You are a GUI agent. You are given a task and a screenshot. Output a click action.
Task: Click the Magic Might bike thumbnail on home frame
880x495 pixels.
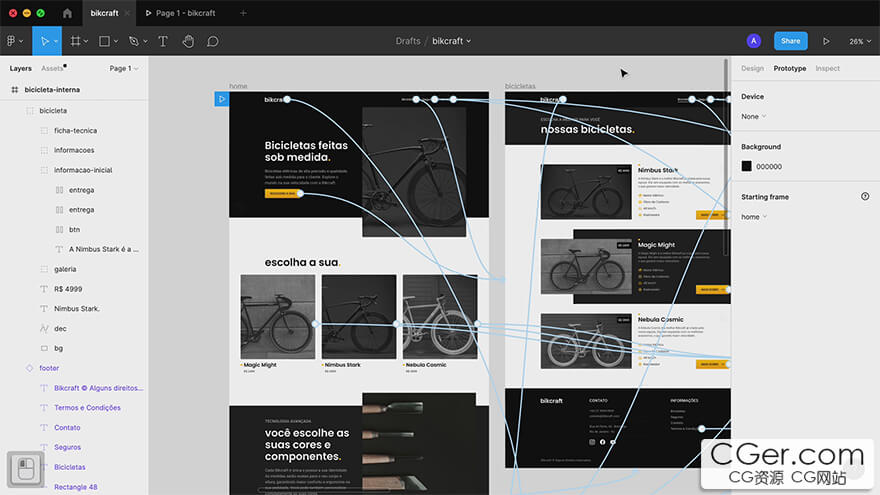[278, 317]
